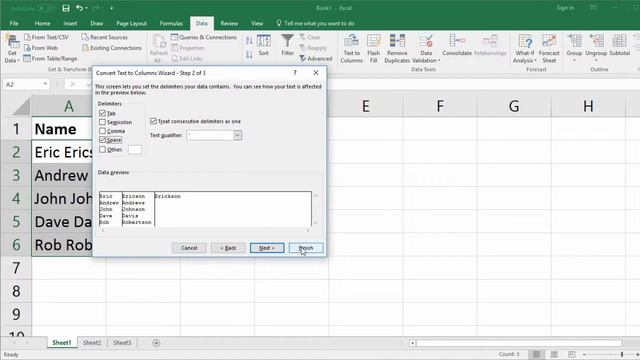Open Recent Sources

[105, 37]
